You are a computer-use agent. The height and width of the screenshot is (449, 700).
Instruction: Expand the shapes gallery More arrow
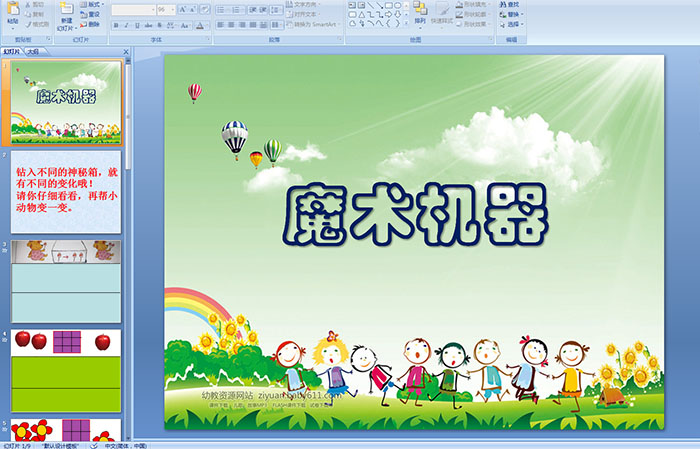tap(406, 24)
